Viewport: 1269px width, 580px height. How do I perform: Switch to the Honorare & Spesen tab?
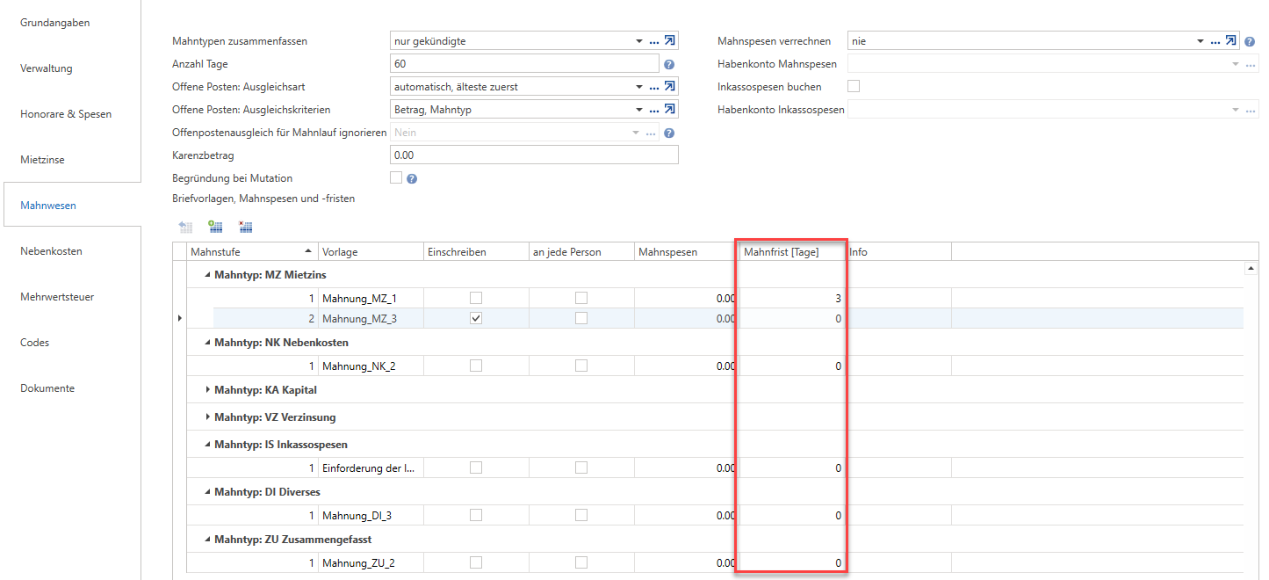coord(66,114)
